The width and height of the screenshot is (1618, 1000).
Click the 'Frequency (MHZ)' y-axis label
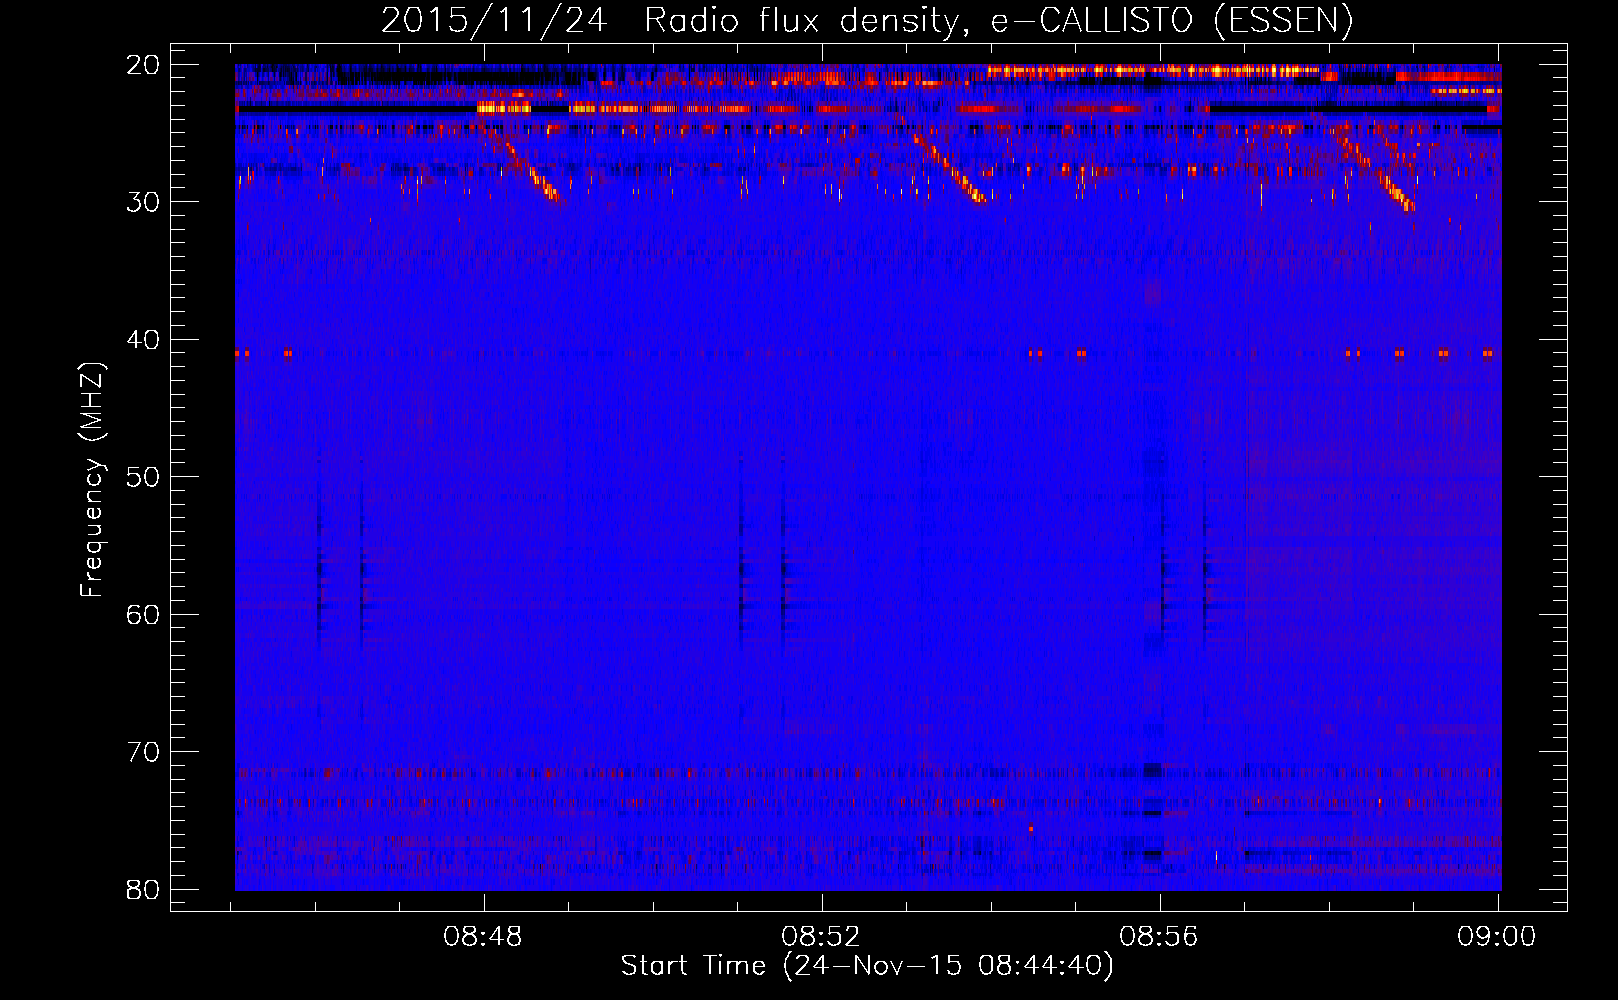(92, 480)
